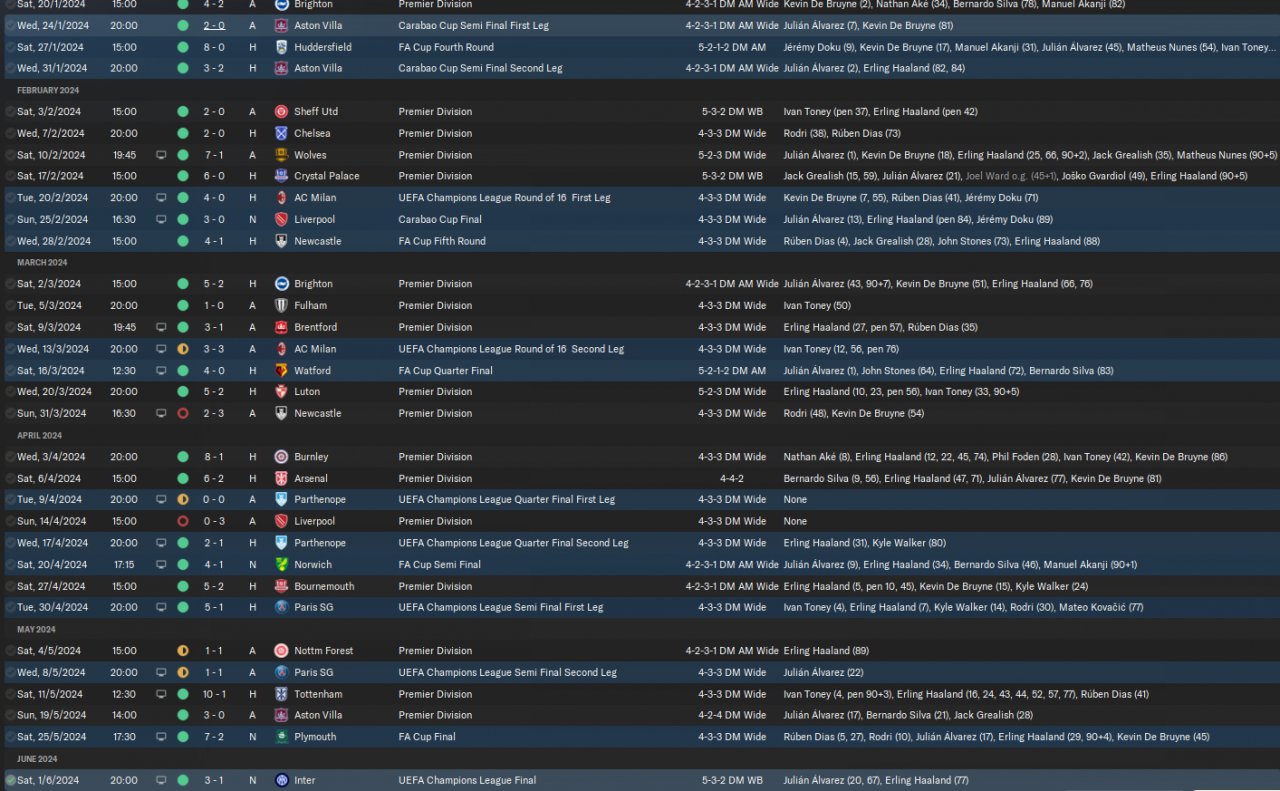
Task: Click the TV icon in the Wolves row
Action: [x=161, y=155]
